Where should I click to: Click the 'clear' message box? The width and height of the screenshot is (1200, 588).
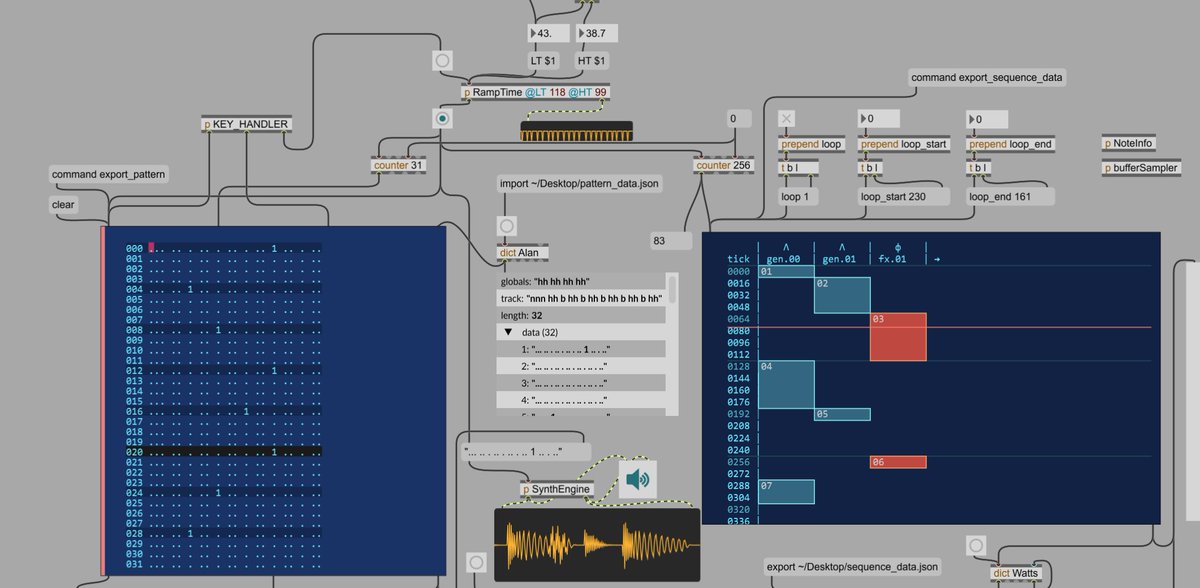(x=64, y=205)
